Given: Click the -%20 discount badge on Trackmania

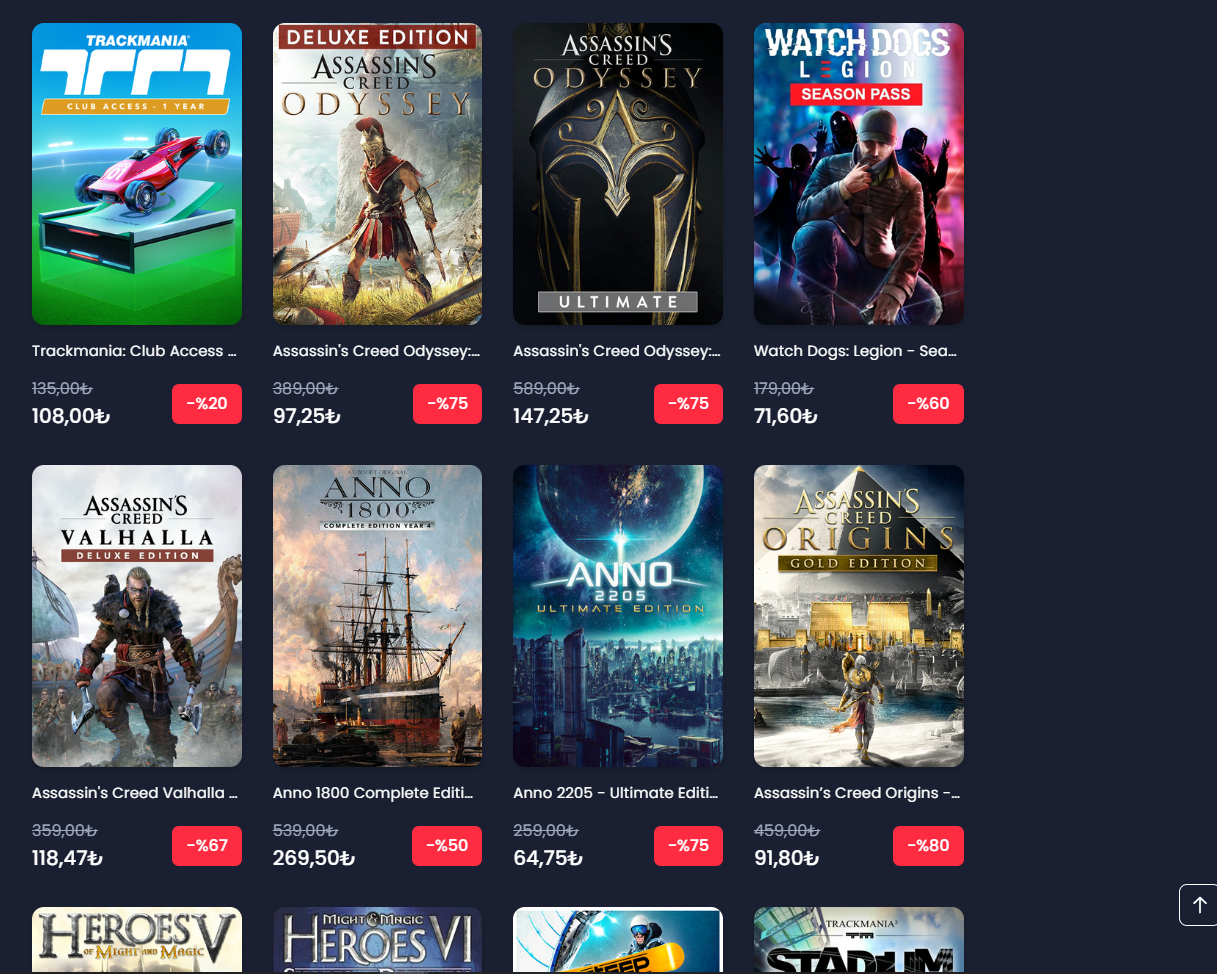Looking at the screenshot, I should [x=207, y=404].
